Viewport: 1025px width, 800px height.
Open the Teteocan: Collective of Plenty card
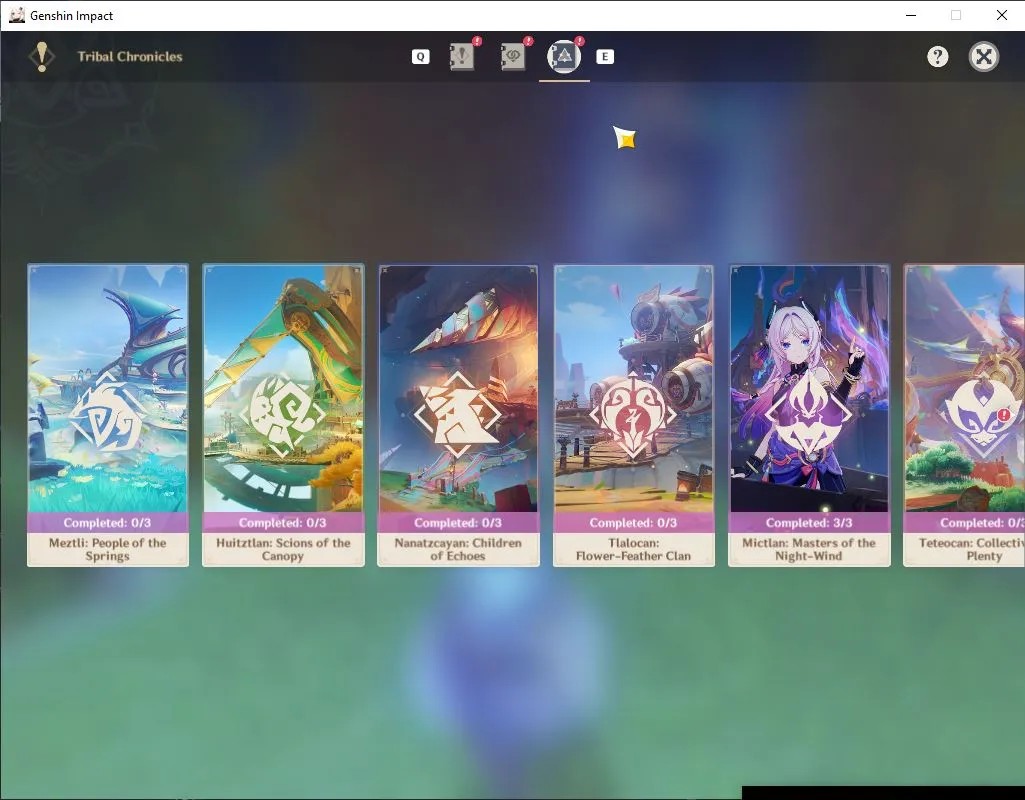tap(964, 415)
